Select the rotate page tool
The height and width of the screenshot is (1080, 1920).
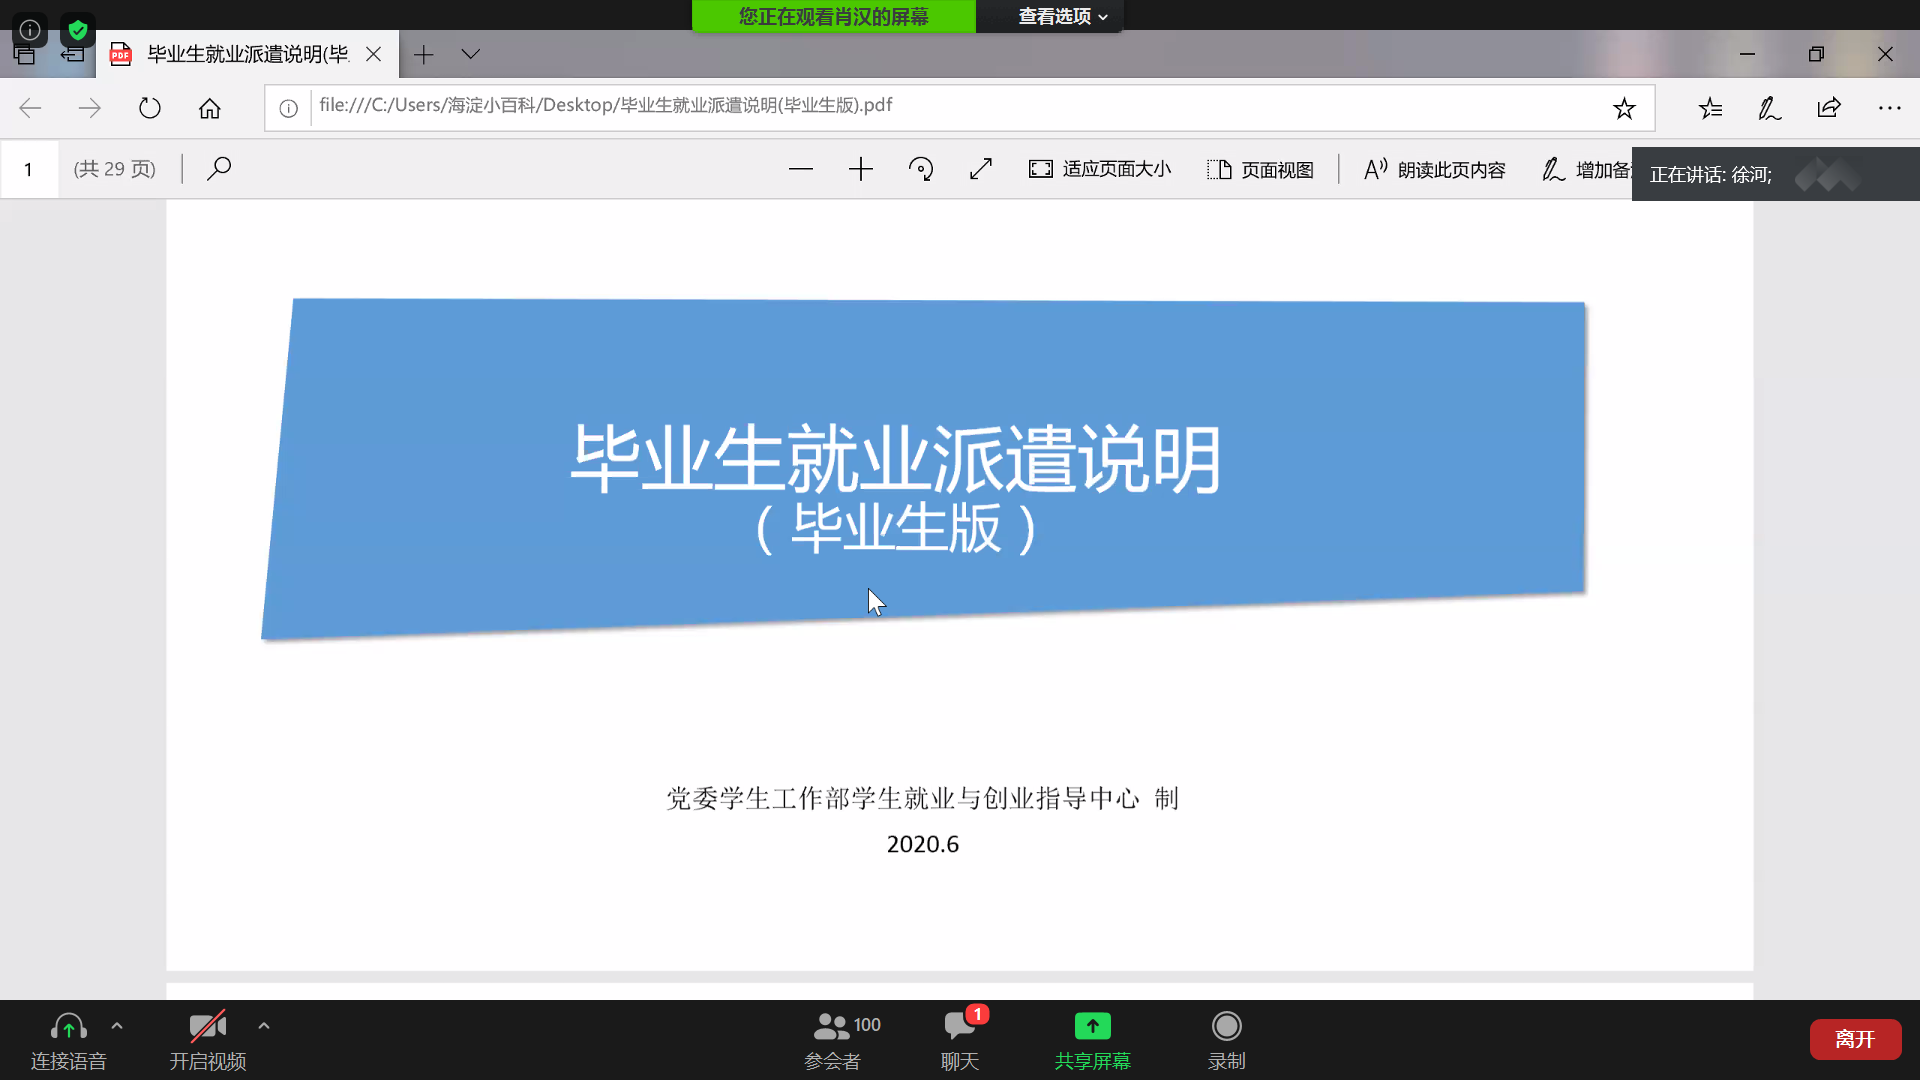[920, 169]
